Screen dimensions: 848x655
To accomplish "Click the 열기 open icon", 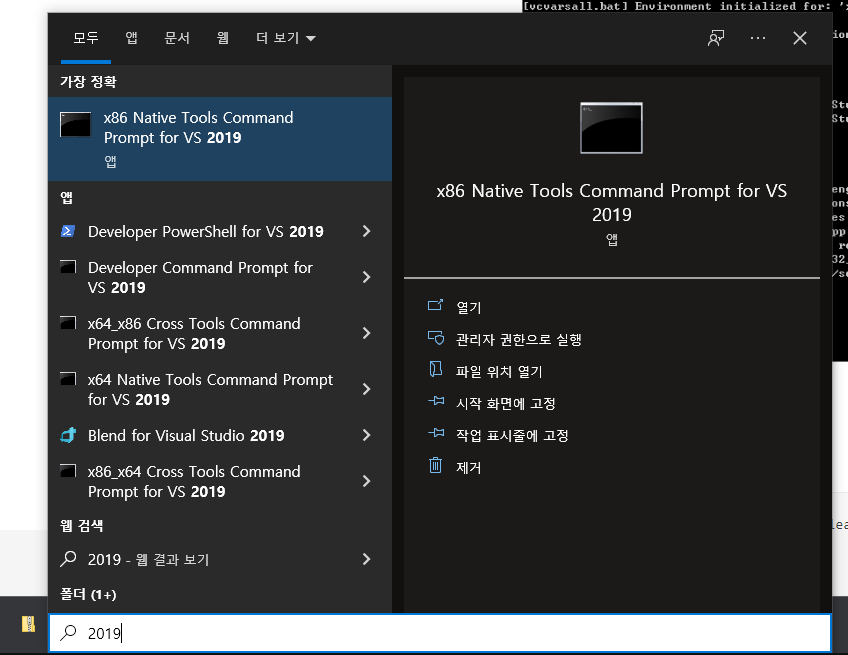I will pos(435,306).
